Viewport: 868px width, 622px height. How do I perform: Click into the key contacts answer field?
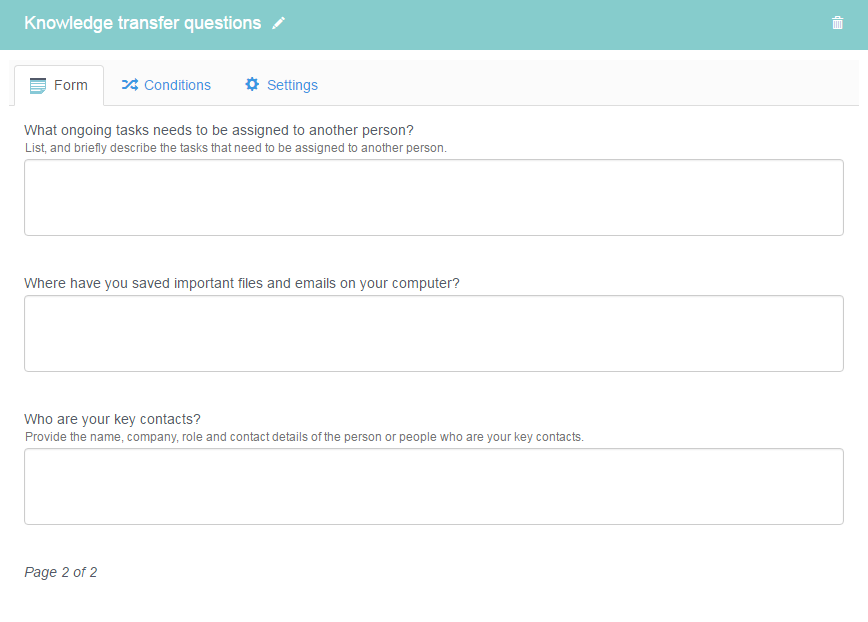pyautogui.click(x=433, y=486)
